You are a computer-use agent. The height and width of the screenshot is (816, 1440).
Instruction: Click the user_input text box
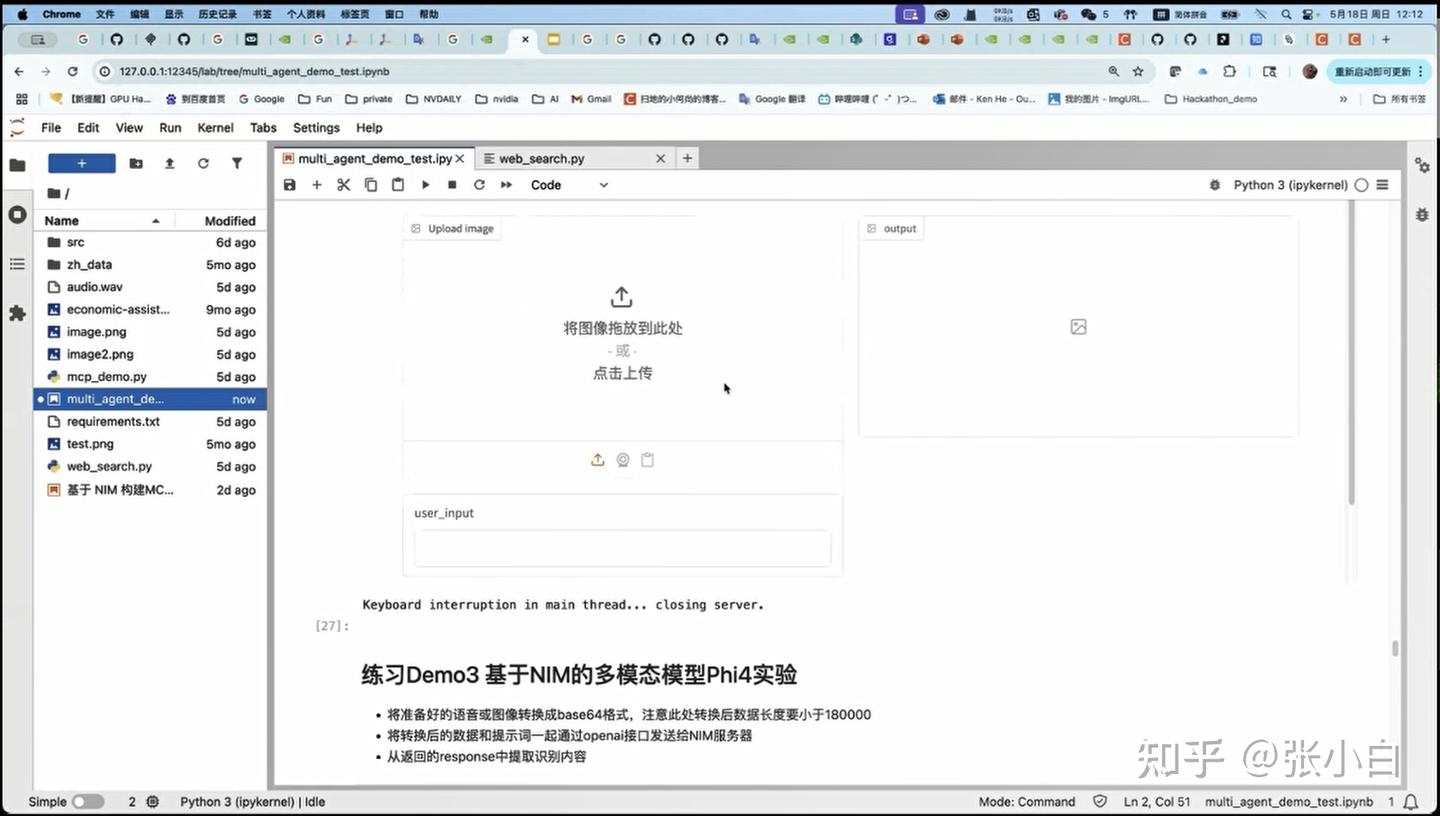point(622,548)
